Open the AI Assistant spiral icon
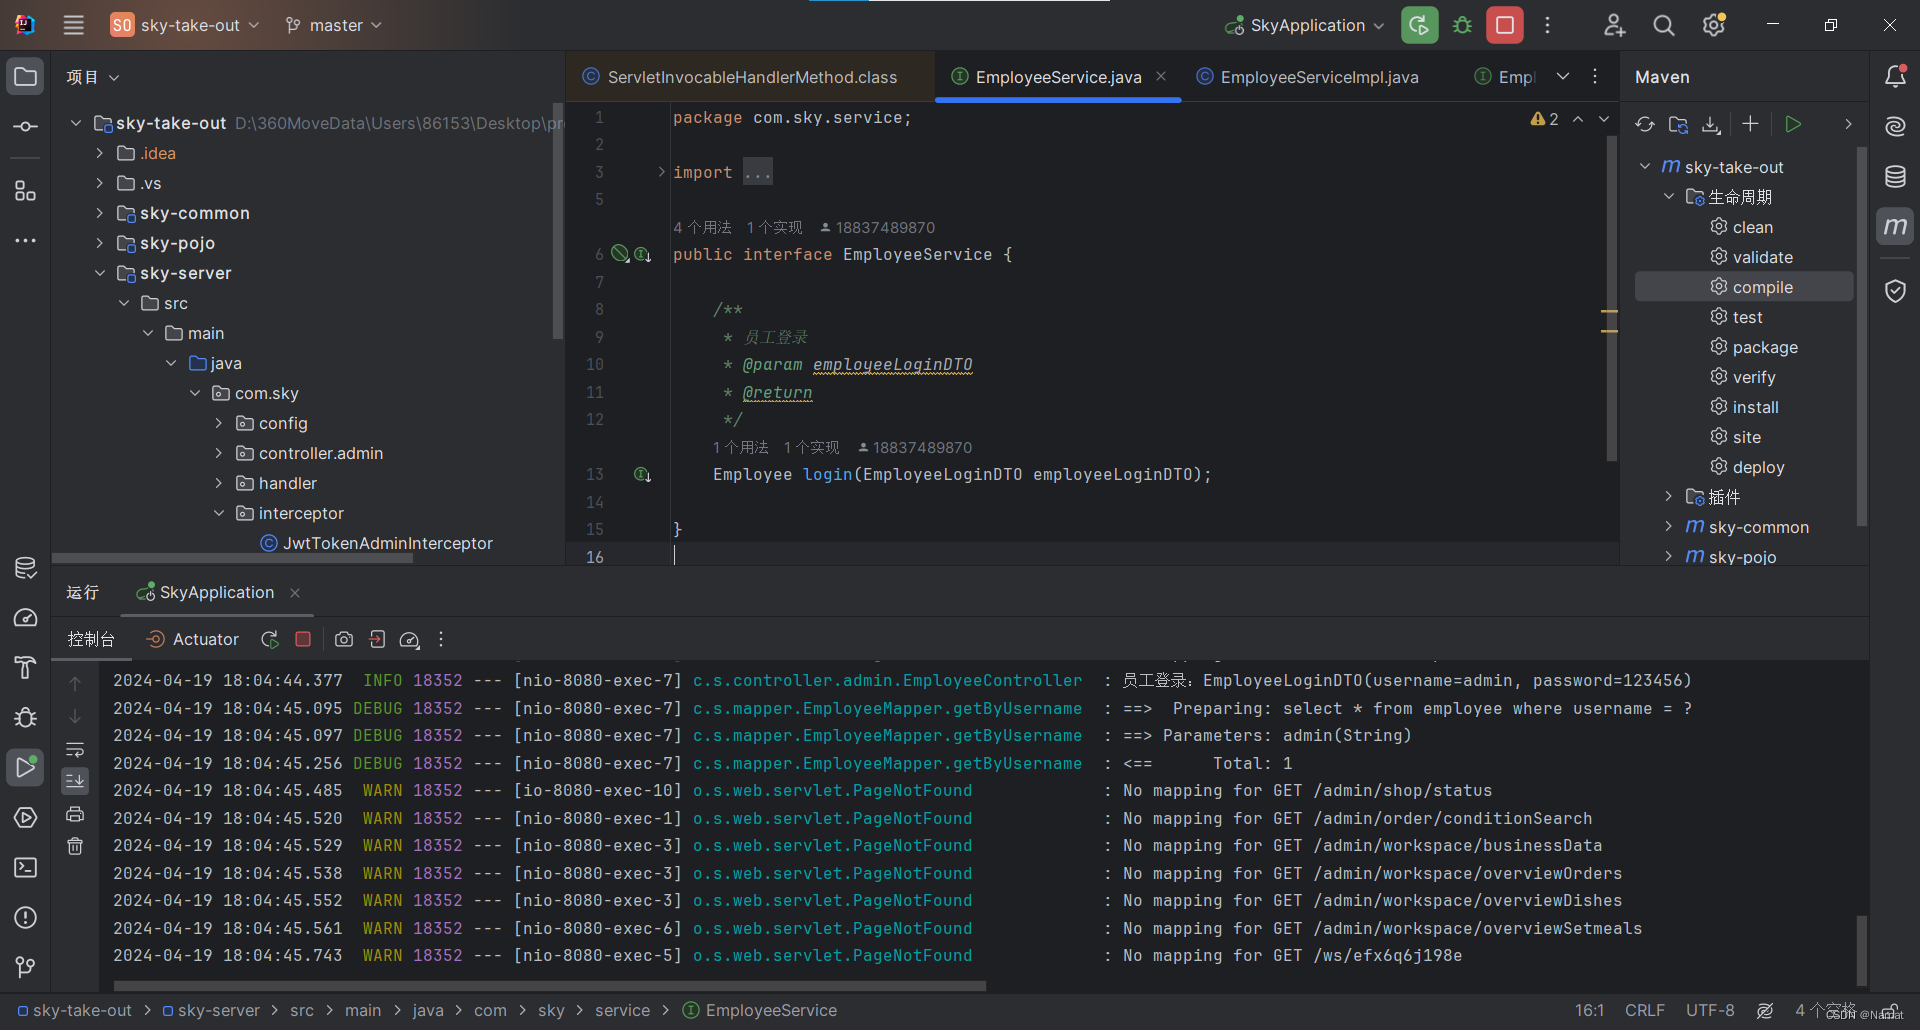Screen dimensions: 1920x1030 (1895, 127)
